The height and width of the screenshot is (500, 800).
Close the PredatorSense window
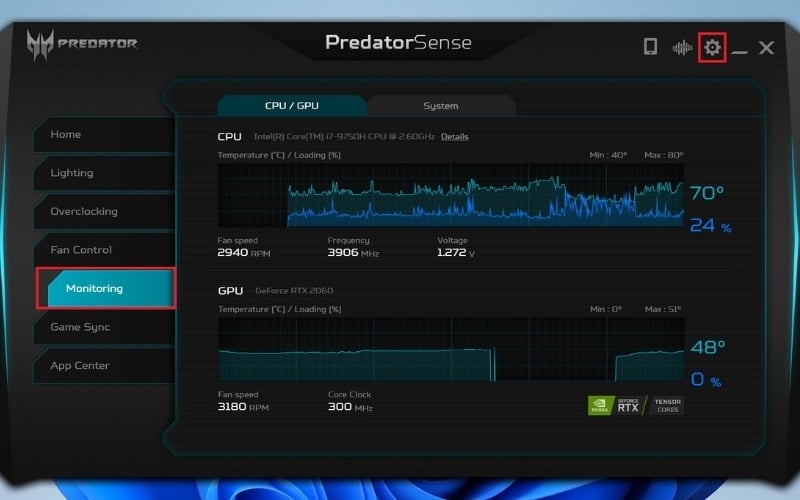[x=766, y=48]
